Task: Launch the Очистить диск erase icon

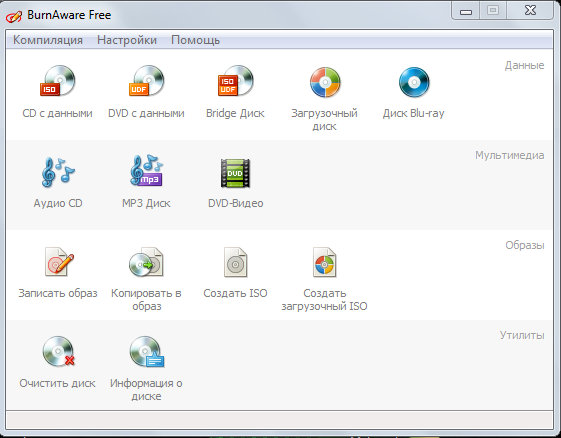Action: coord(59,351)
